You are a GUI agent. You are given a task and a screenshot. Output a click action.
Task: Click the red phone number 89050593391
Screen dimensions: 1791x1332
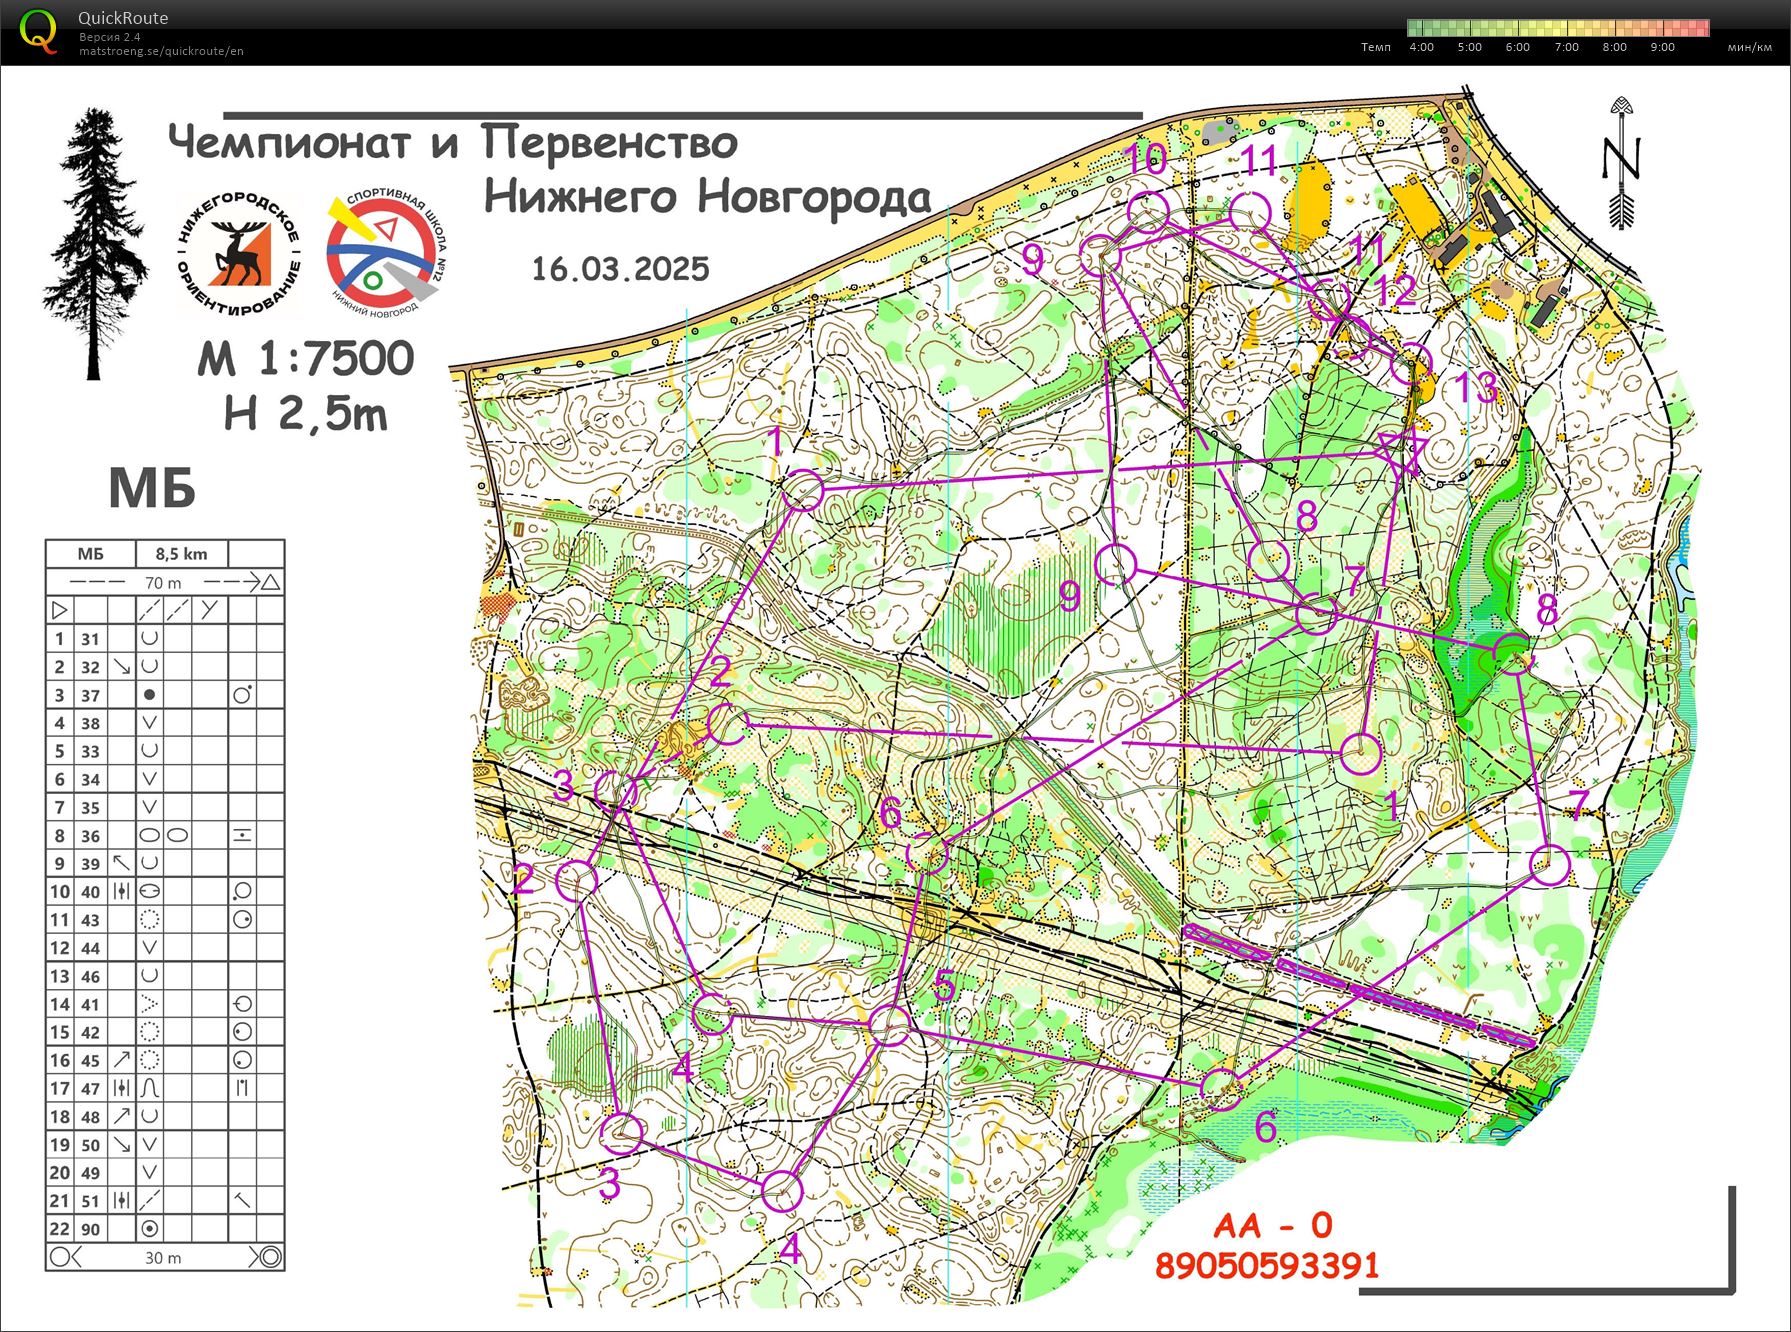coord(1267,1266)
